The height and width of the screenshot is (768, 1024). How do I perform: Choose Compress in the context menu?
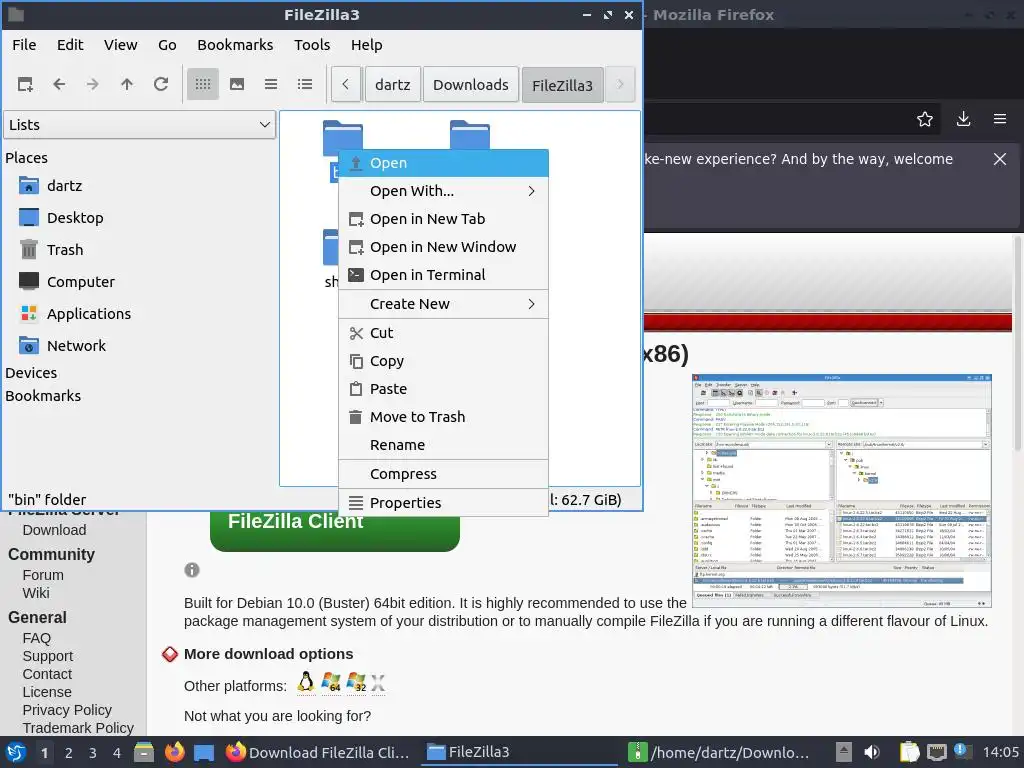point(443,474)
